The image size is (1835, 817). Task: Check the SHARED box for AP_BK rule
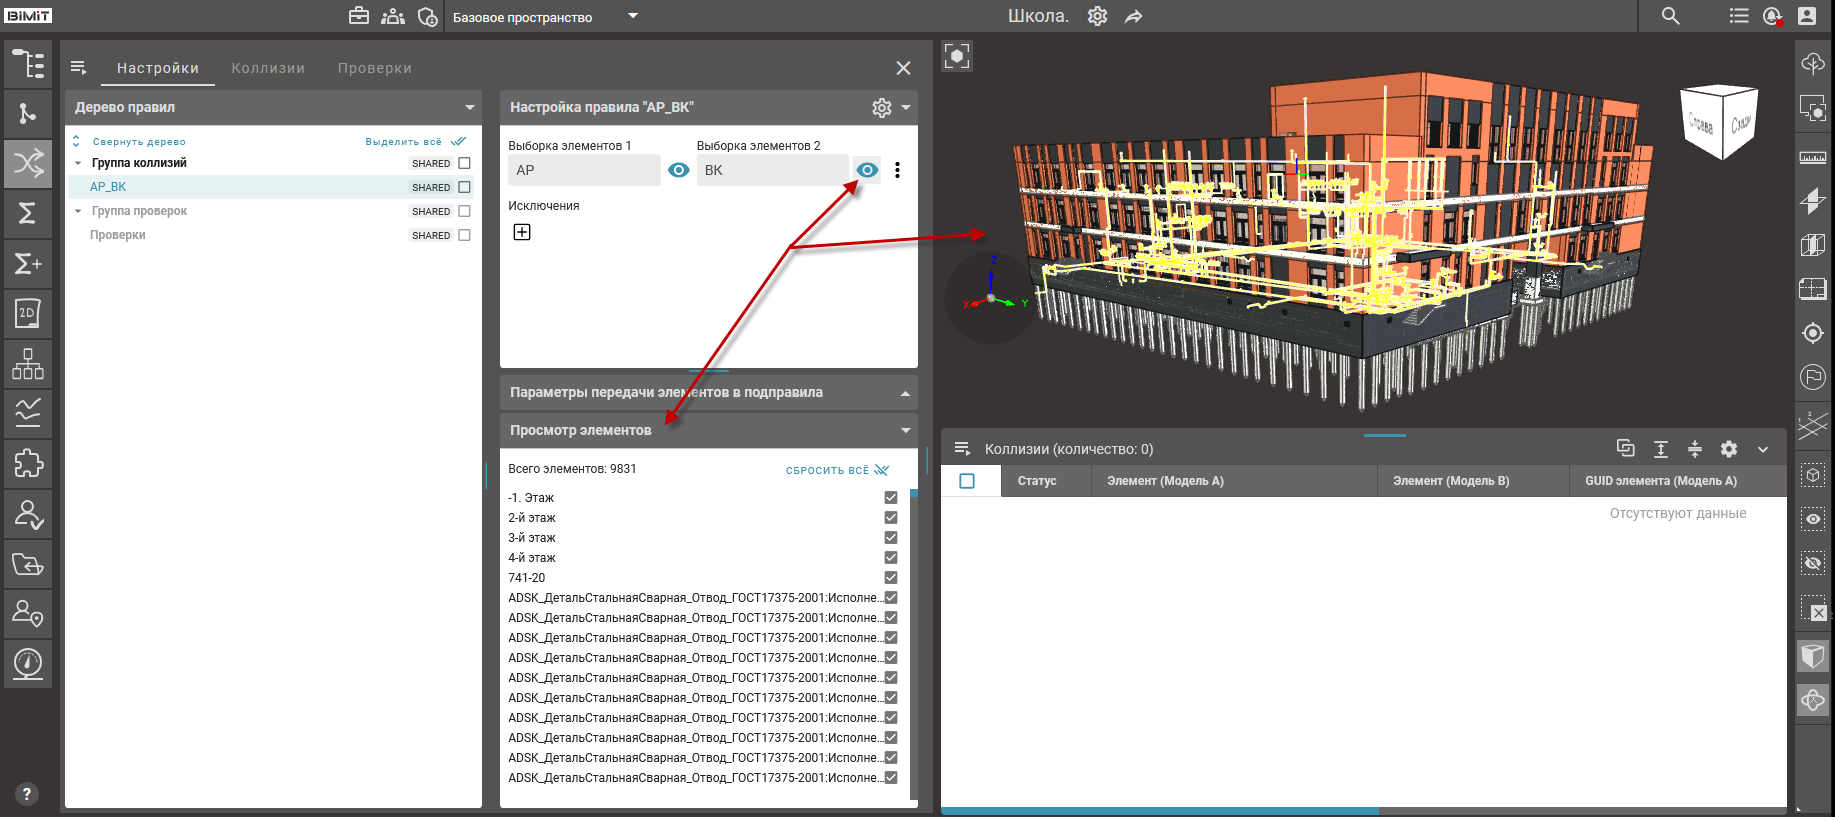click(464, 187)
